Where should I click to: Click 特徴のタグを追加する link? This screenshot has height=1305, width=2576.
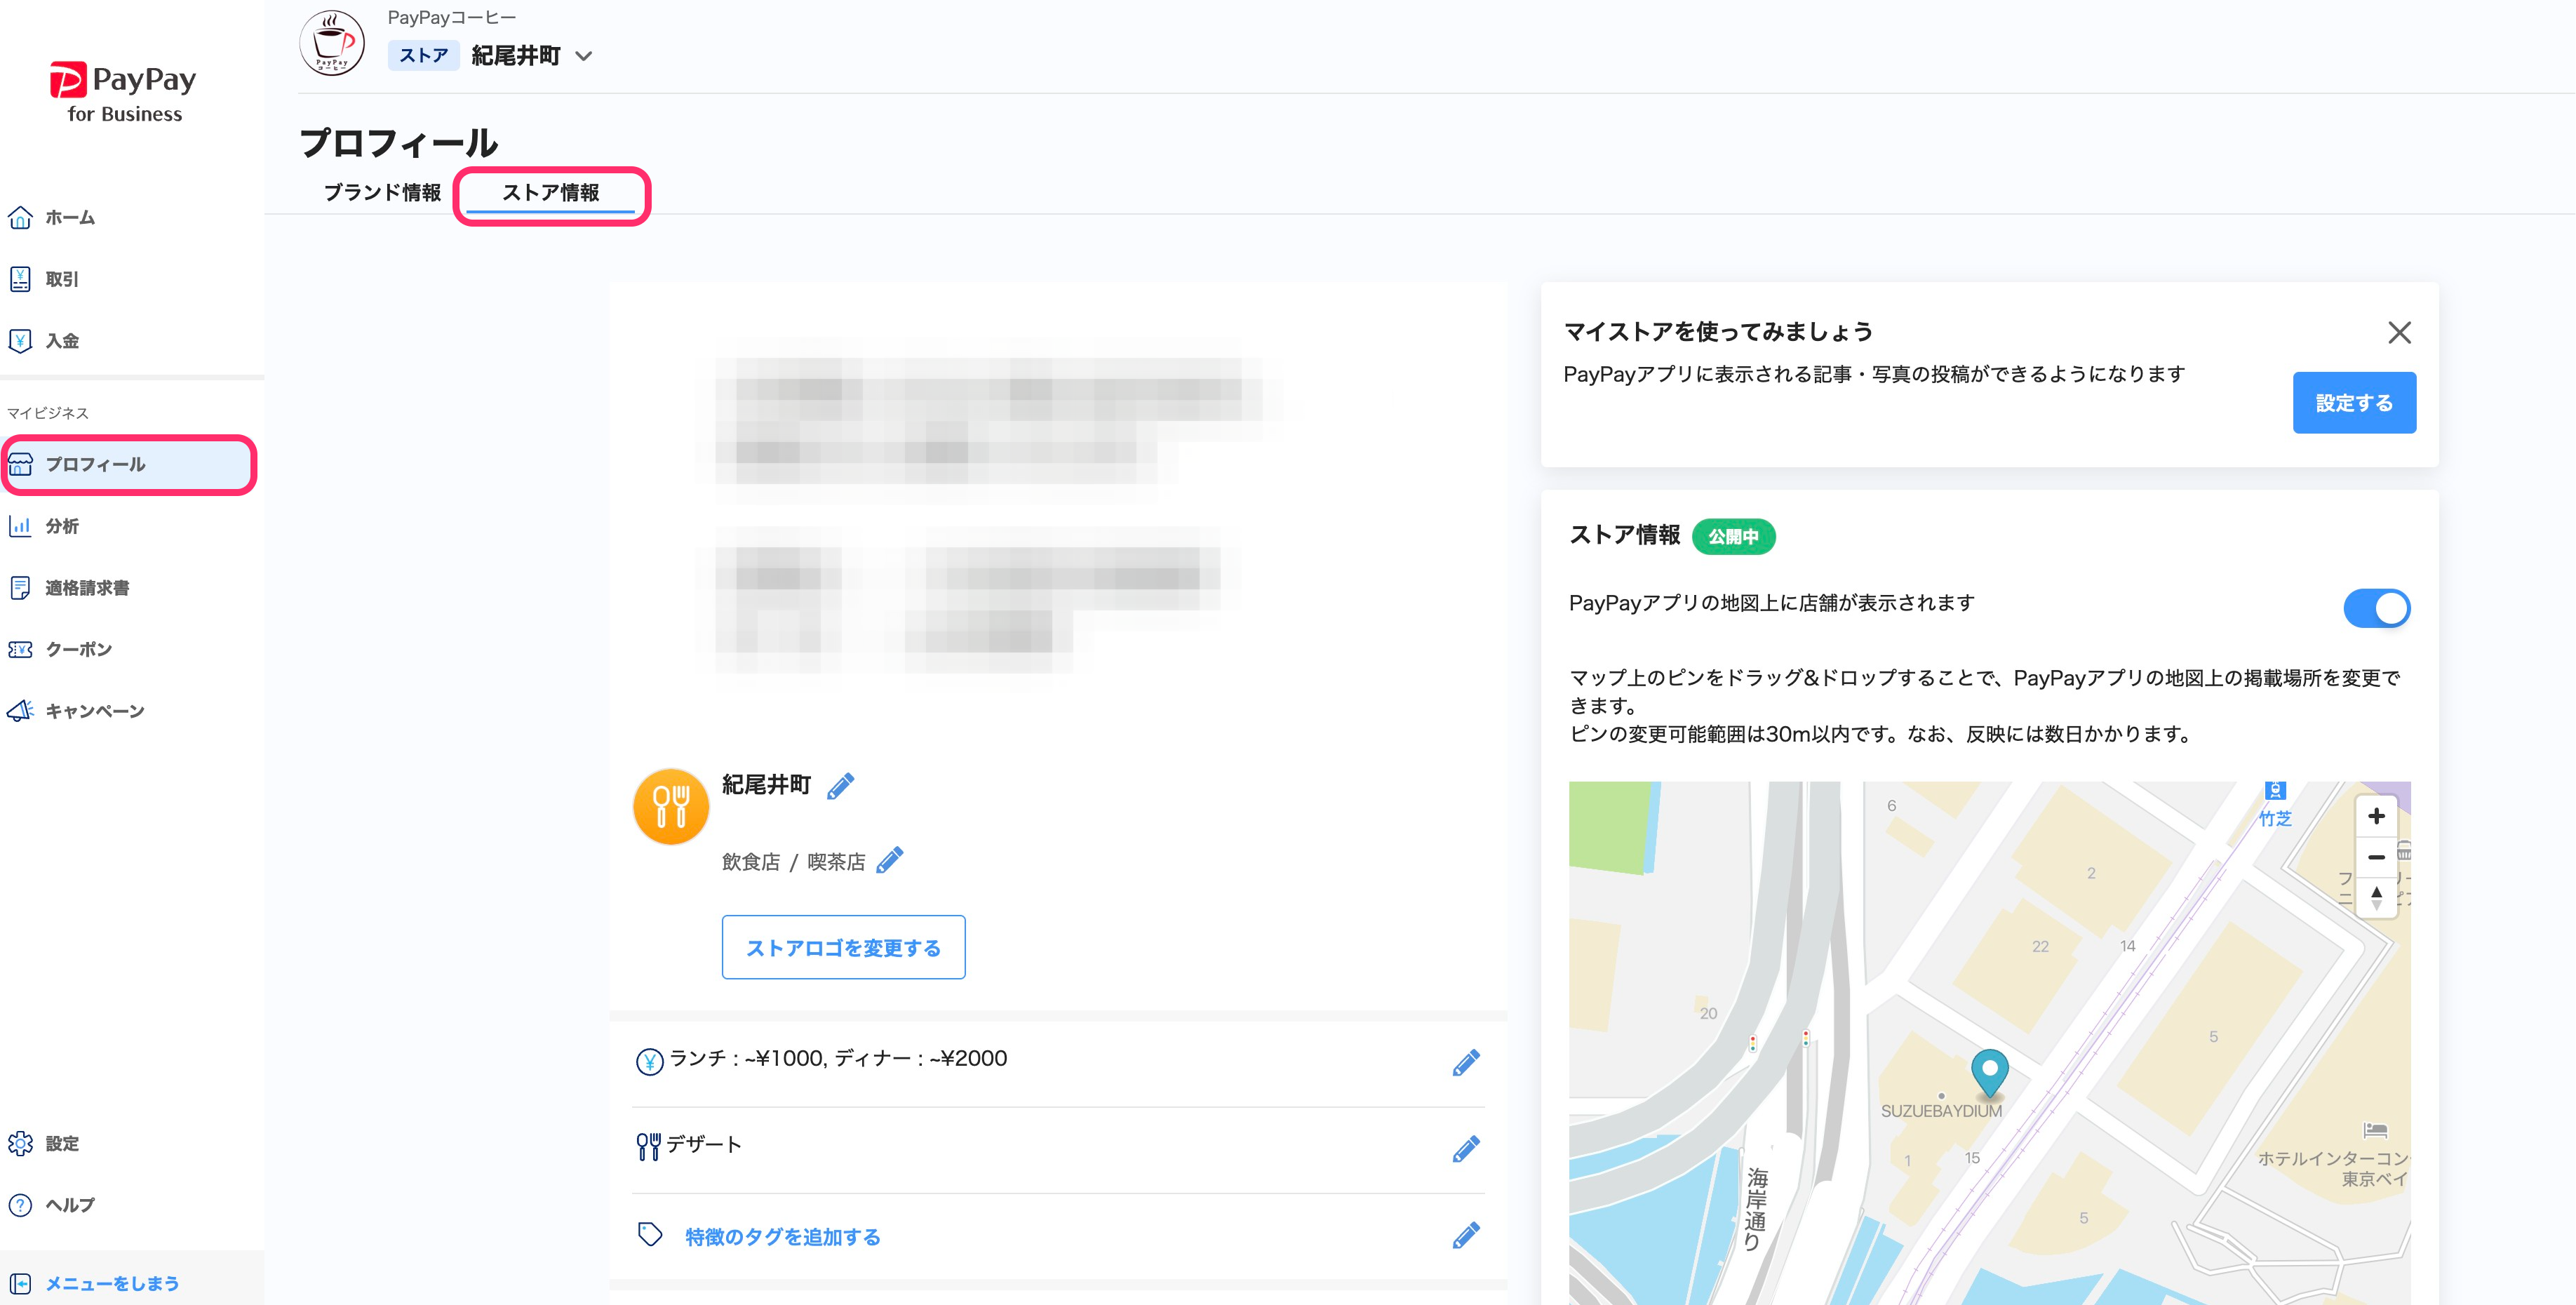pos(782,1237)
